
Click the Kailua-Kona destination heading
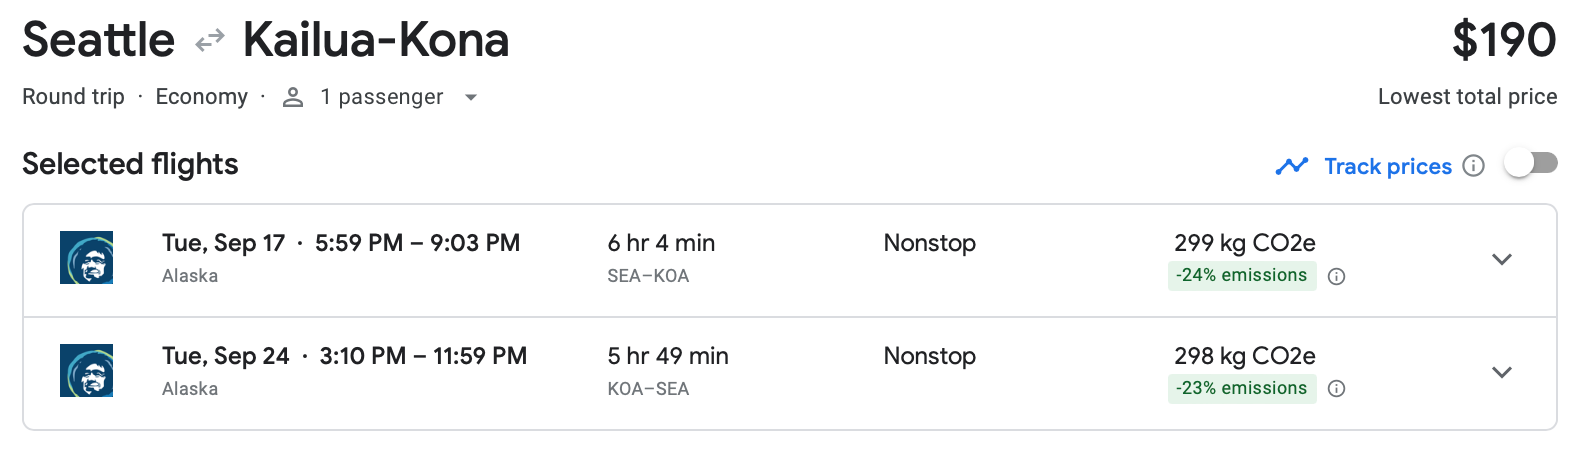(x=376, y=41)
